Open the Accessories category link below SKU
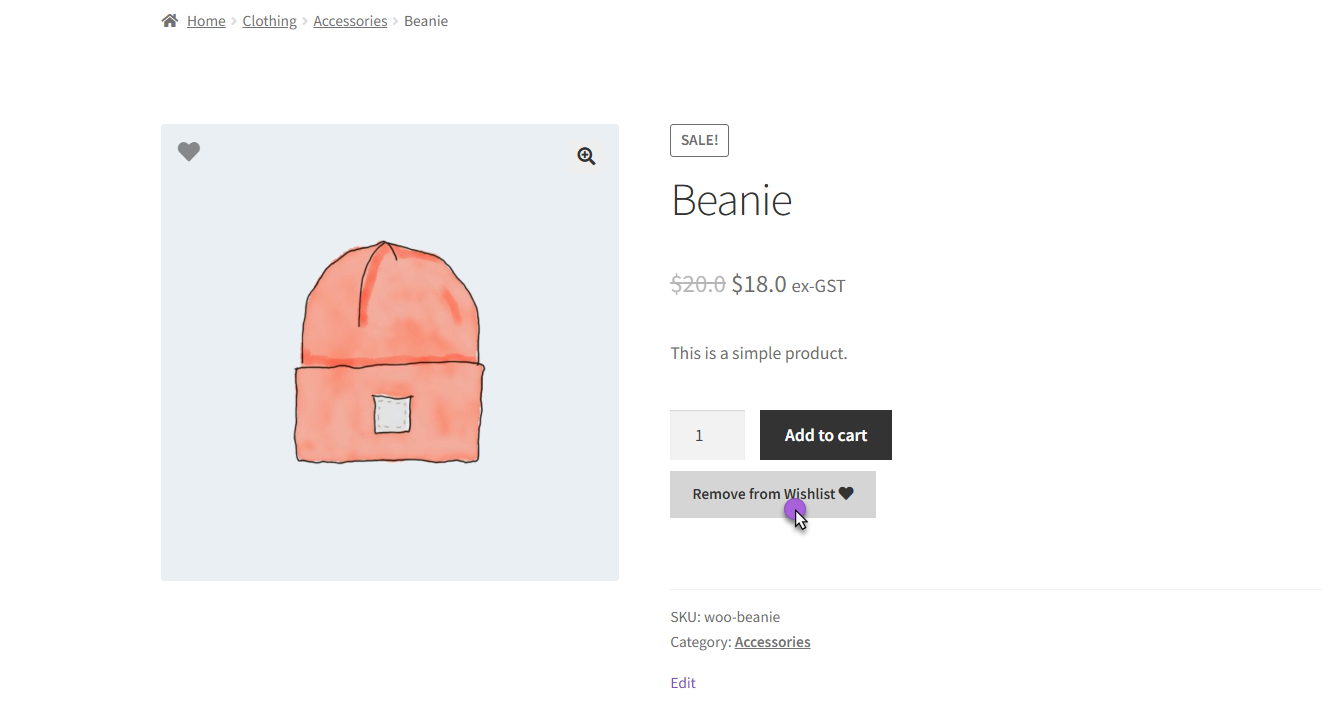 click(x=772, y=642)
